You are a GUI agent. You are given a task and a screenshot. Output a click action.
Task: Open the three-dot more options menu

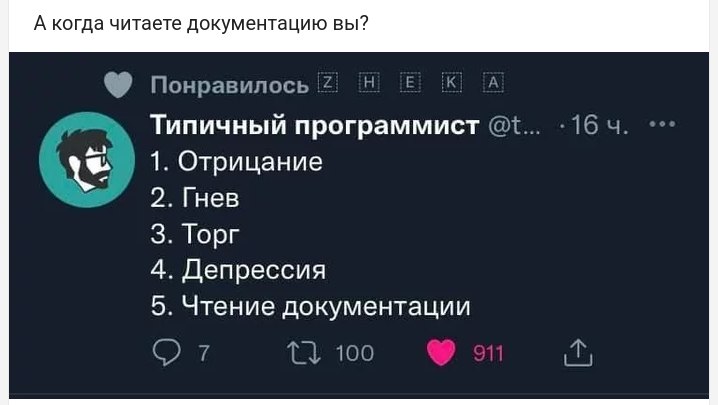tap(662, 124)
